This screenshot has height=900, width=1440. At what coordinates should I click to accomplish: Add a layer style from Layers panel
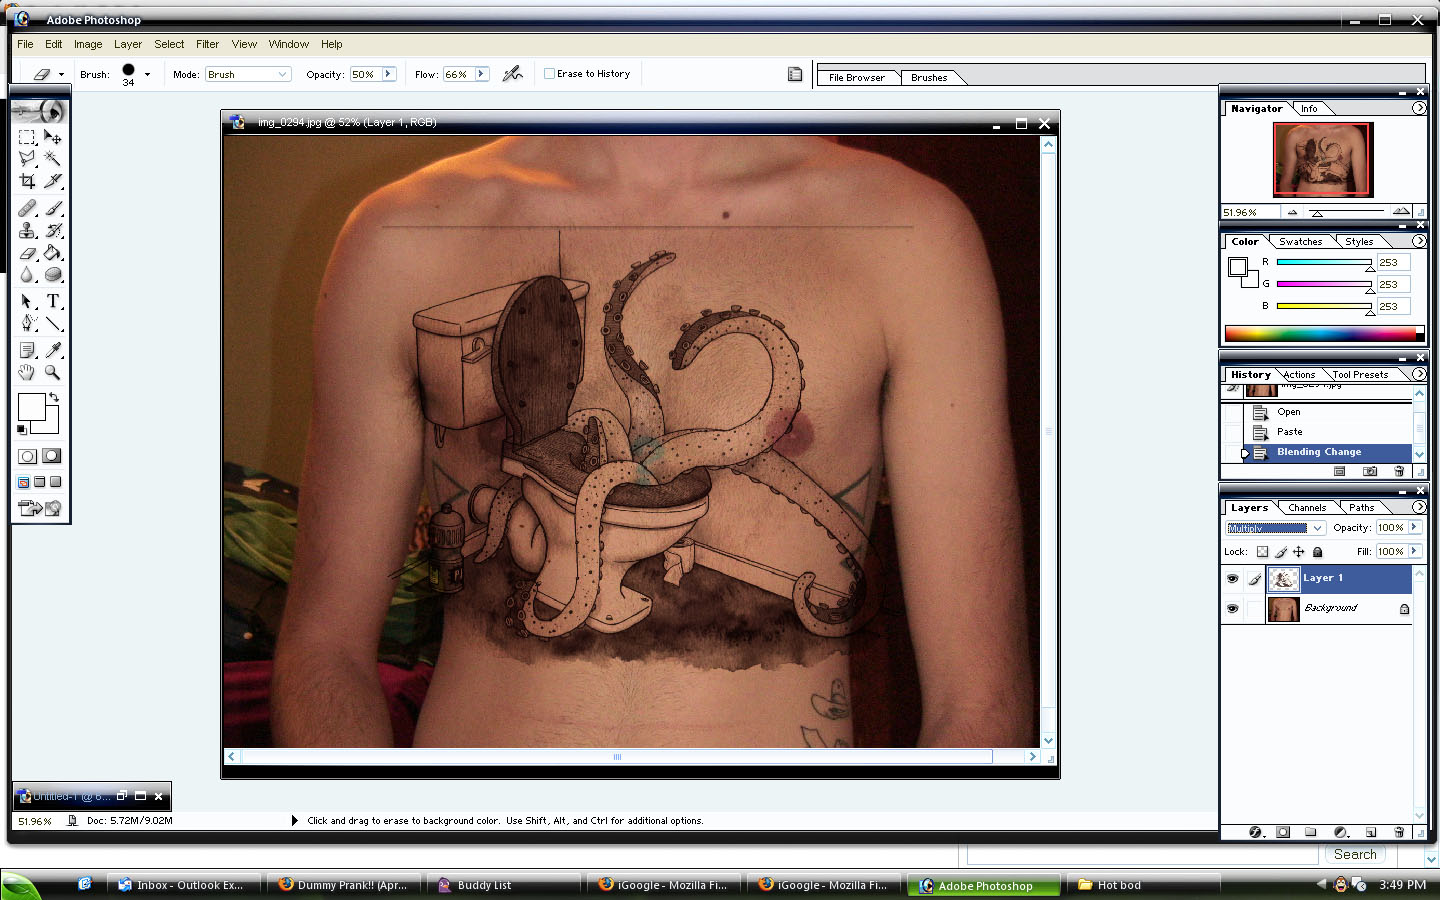click(x=1256, y=832)
